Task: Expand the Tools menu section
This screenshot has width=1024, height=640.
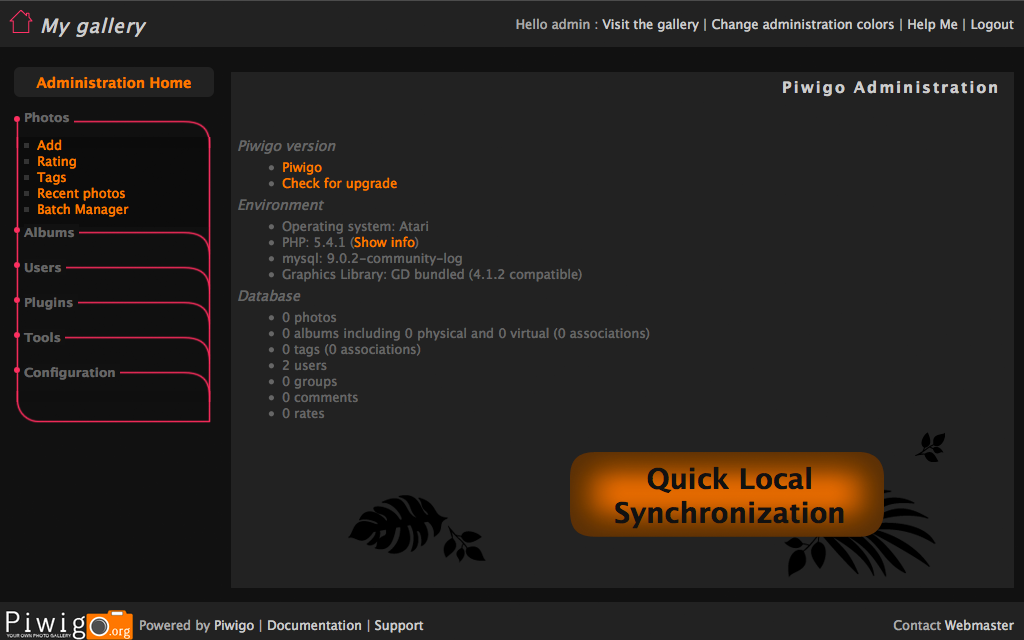Action: pos(43,338)
